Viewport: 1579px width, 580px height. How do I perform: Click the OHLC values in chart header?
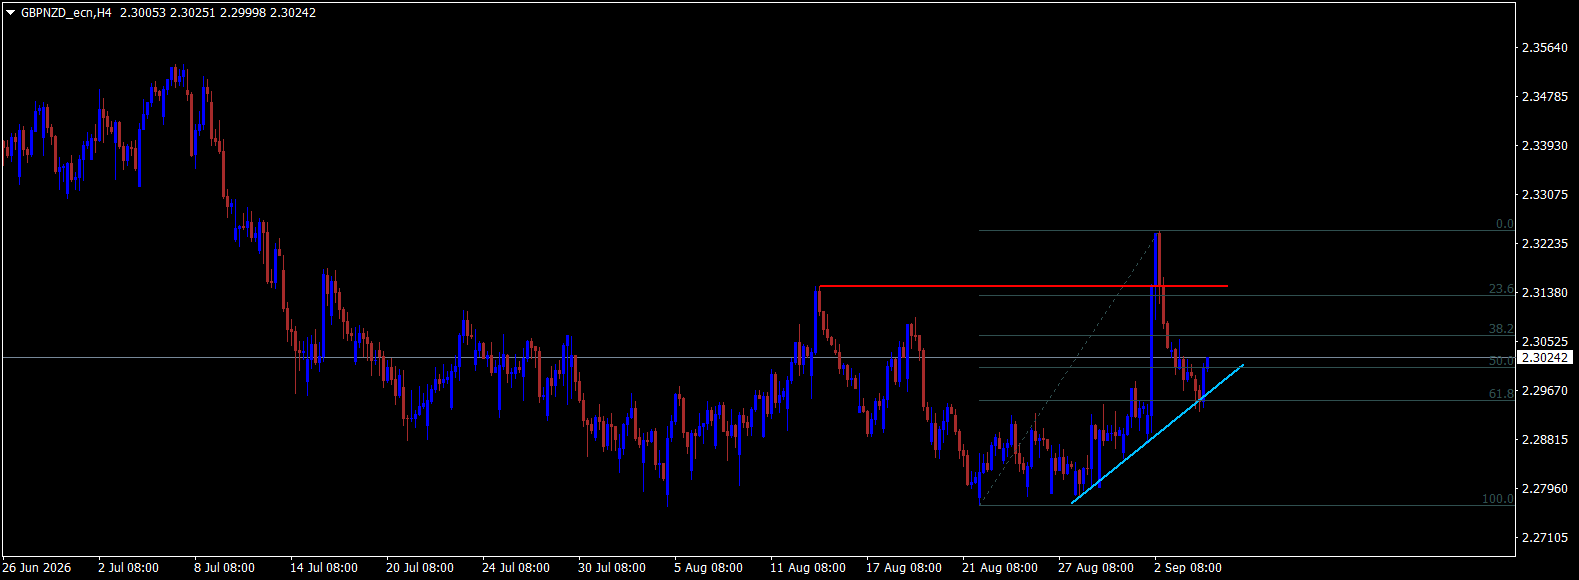point(216,13)
